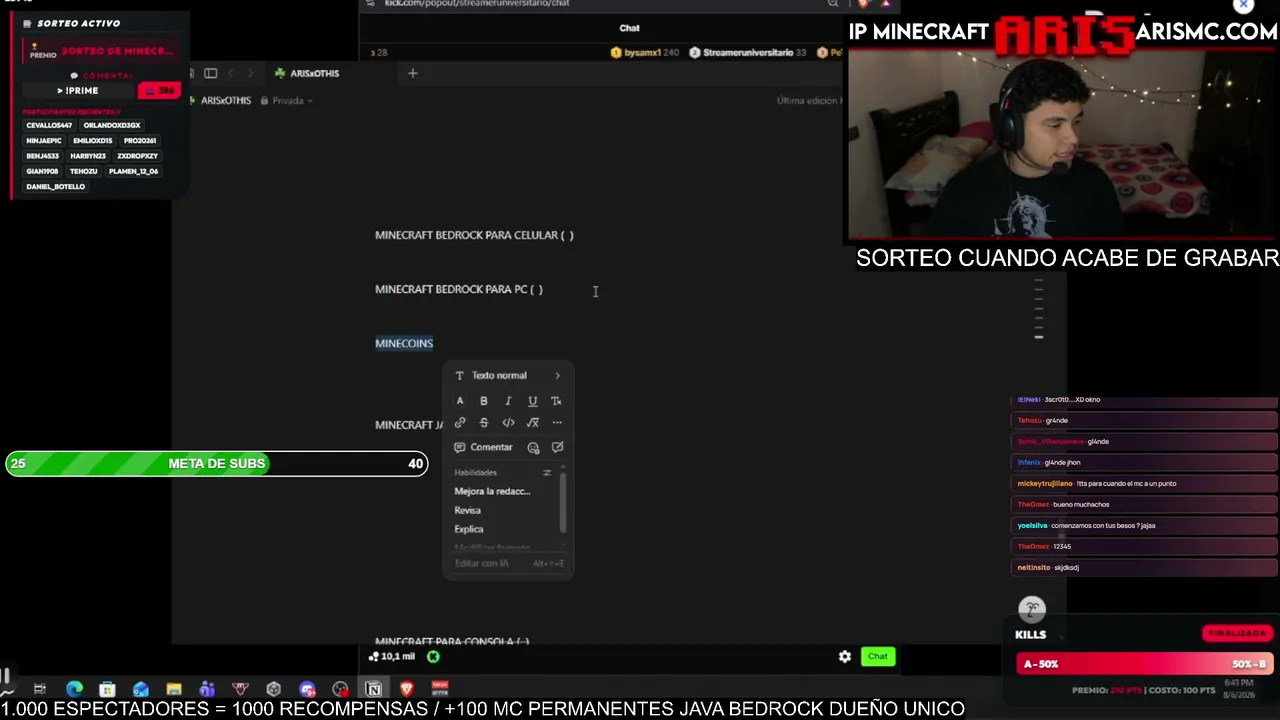Image resolution: width=1280 pixels, height=720 pixels.
Task: Open Habilidades settings sliders icon
Action: point(547,473)
